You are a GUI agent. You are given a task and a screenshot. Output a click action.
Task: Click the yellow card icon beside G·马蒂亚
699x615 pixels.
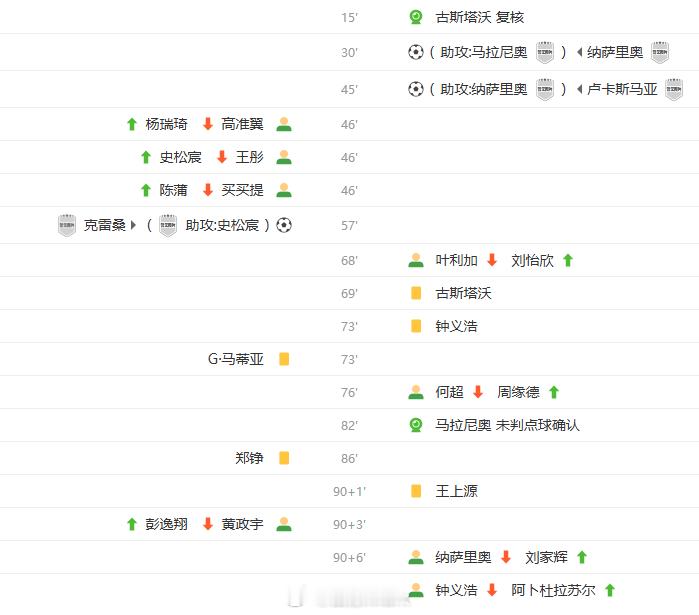pyautogui.click(x=284, y=359)
